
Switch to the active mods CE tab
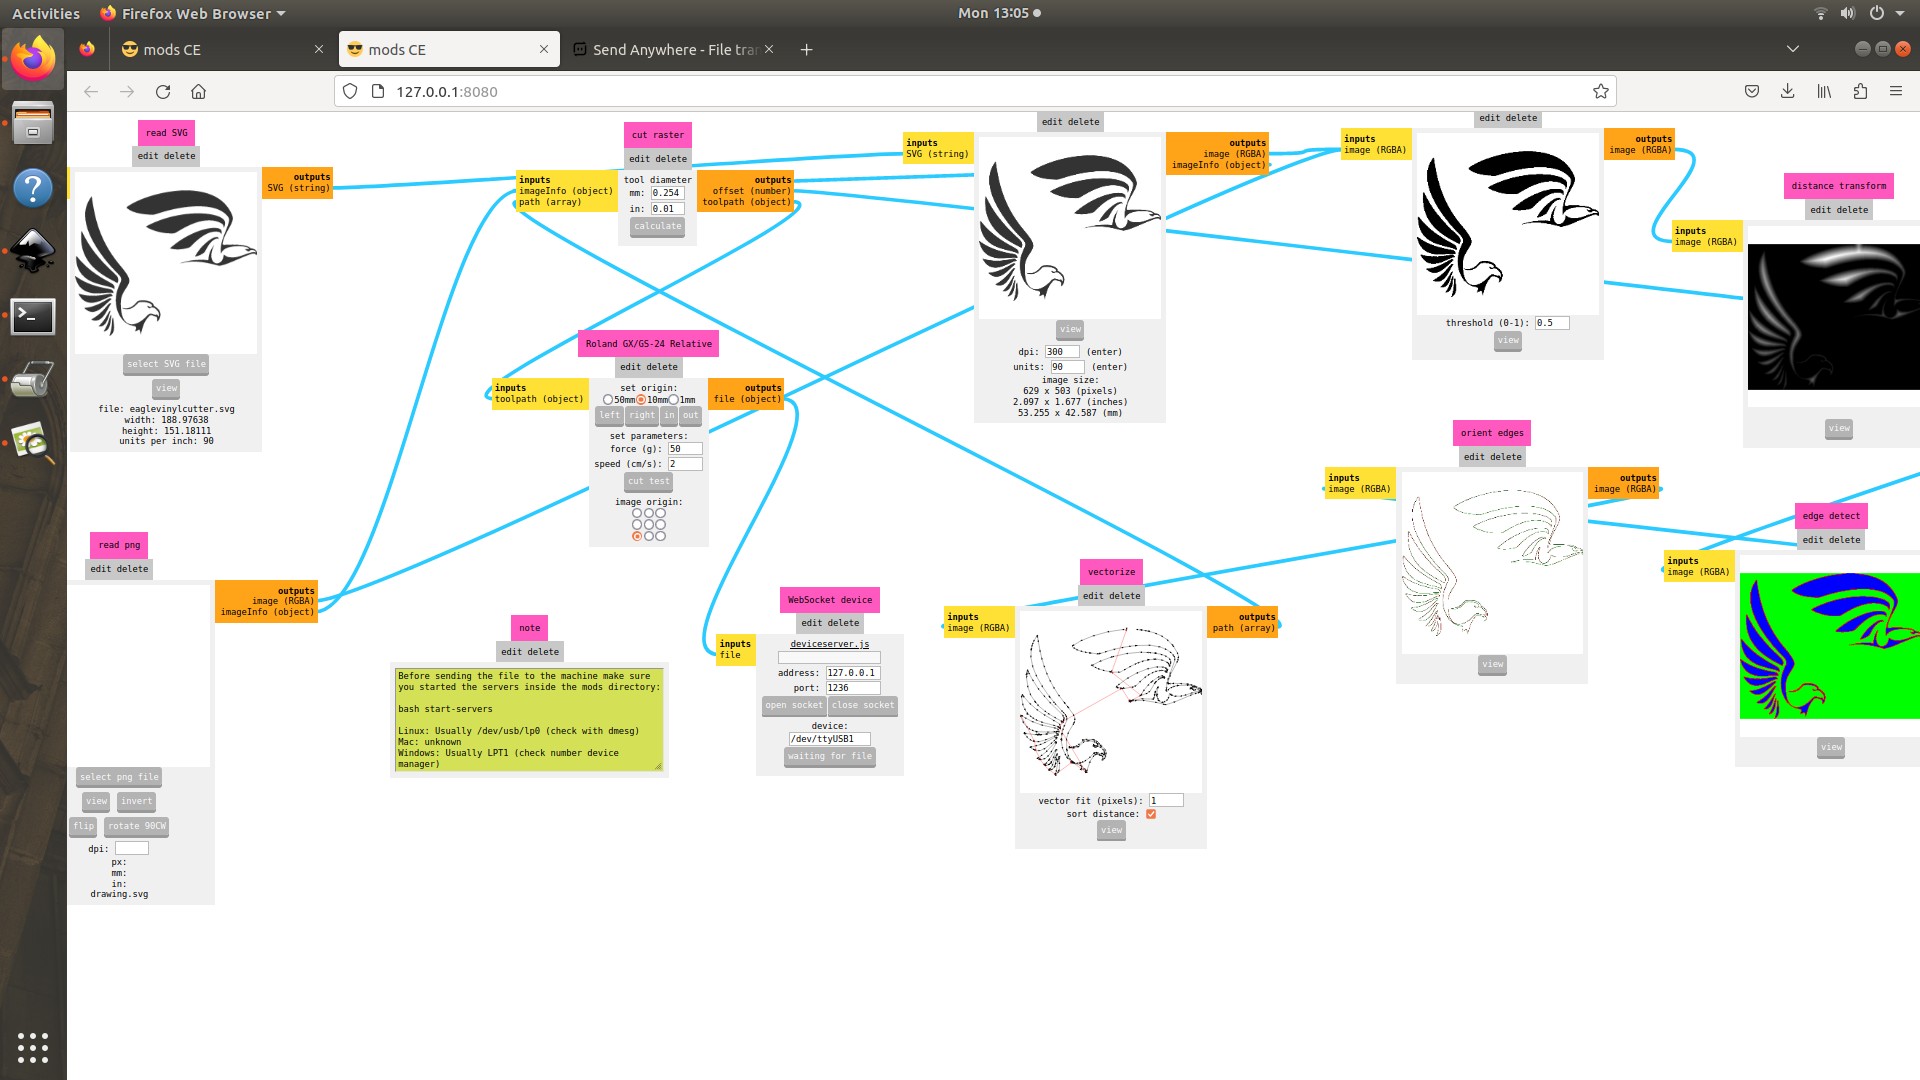point(448,49)
